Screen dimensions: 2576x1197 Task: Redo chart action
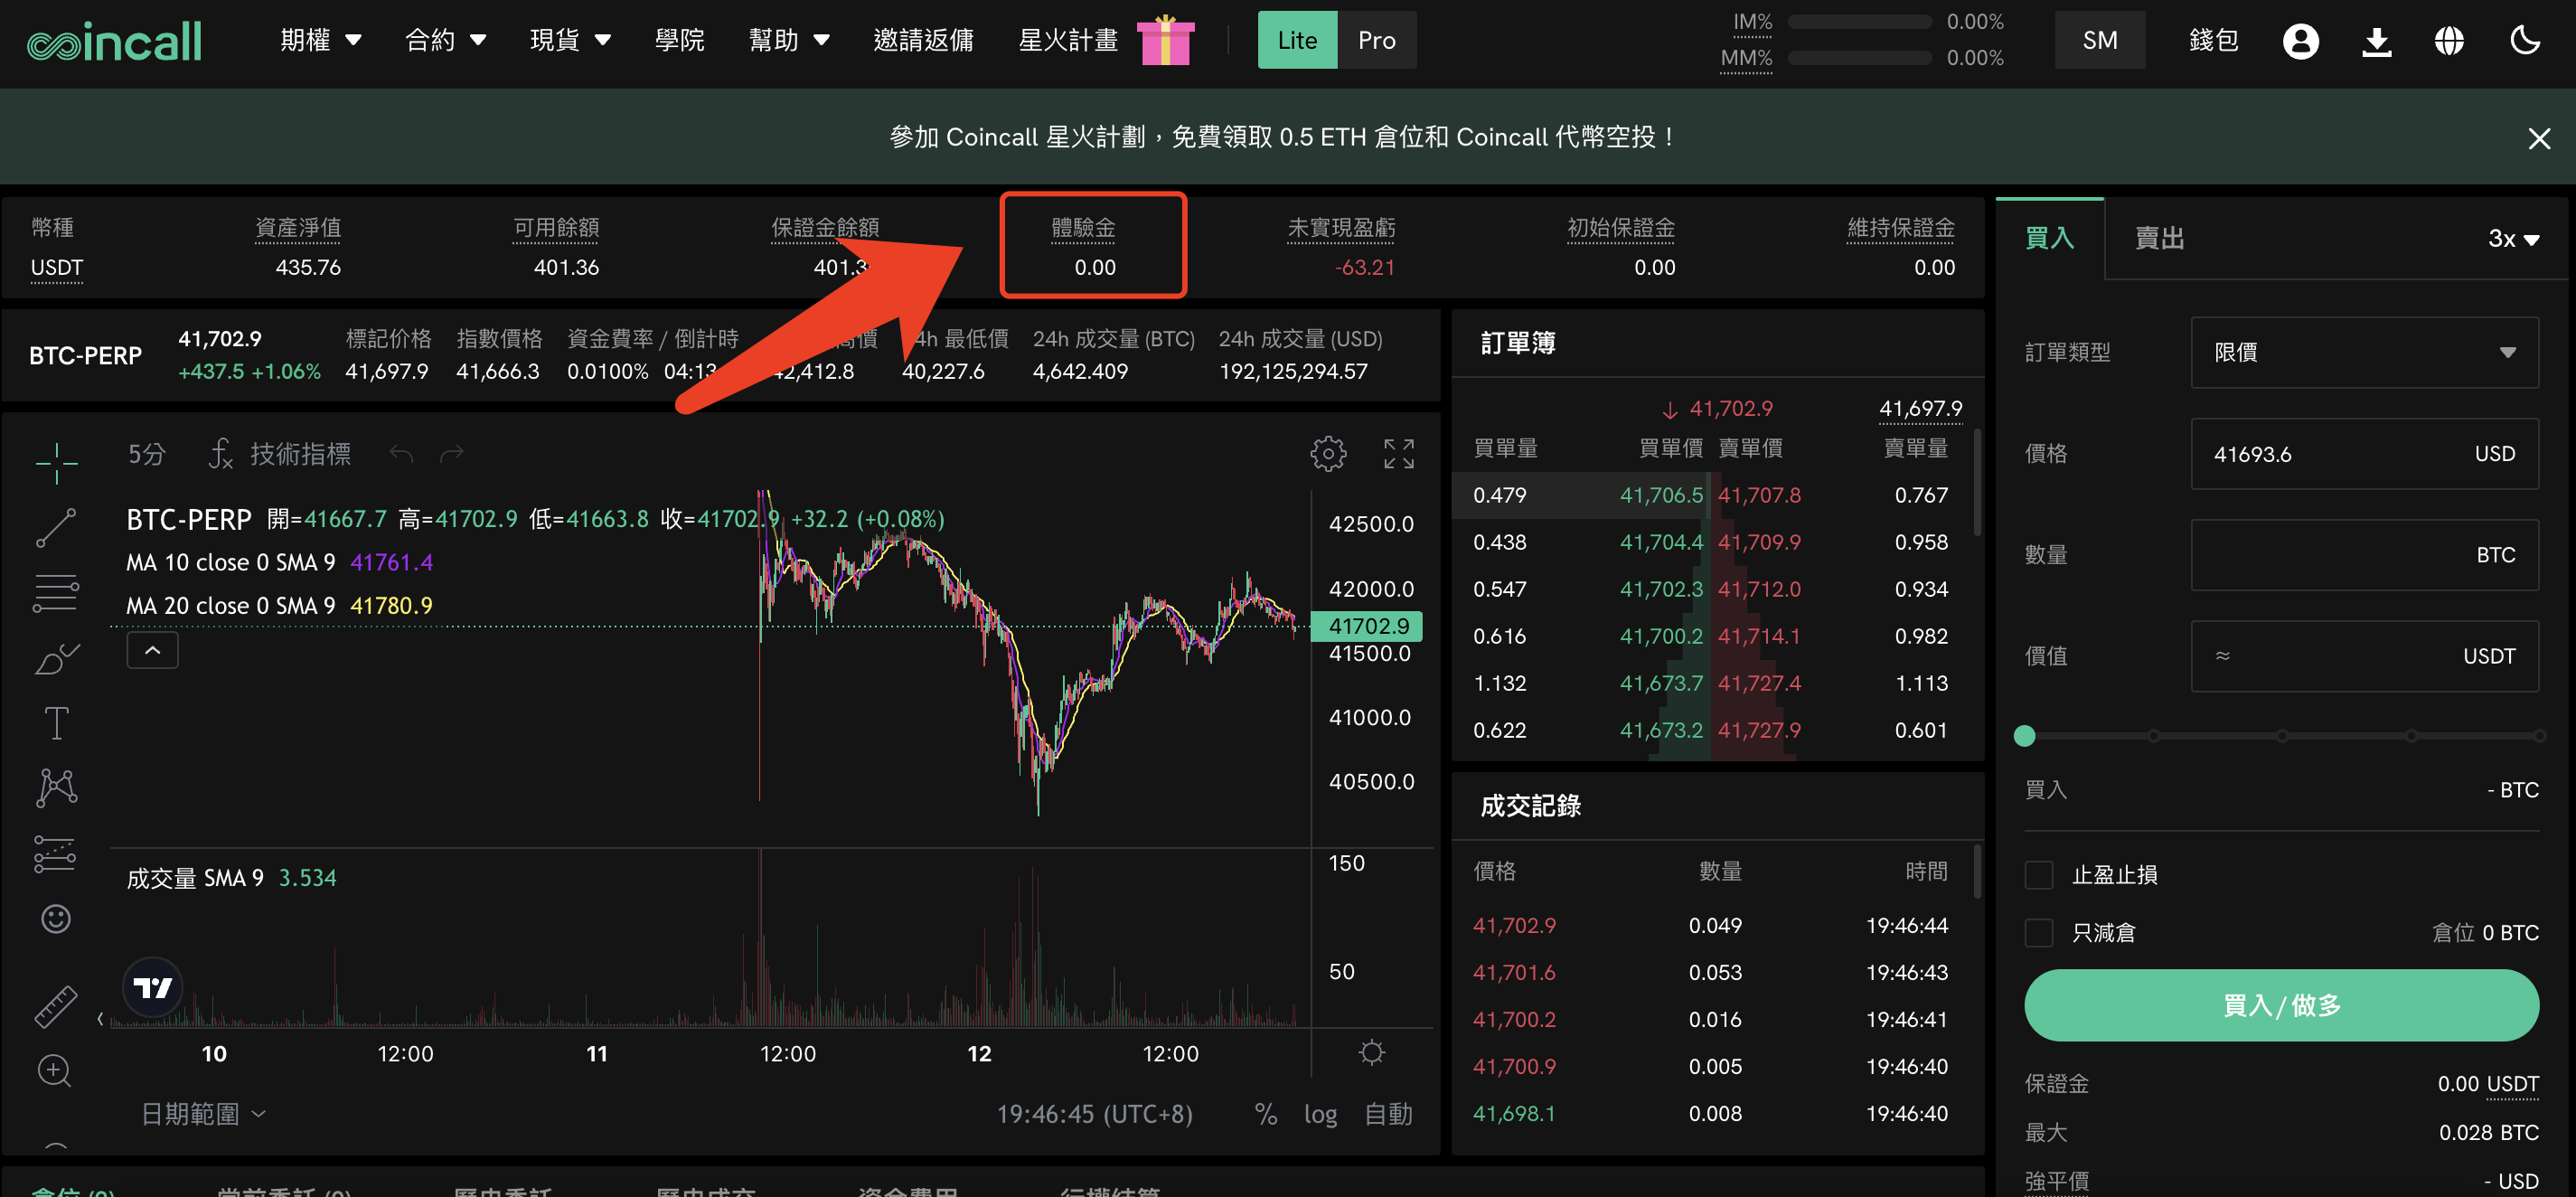point(452,454)
